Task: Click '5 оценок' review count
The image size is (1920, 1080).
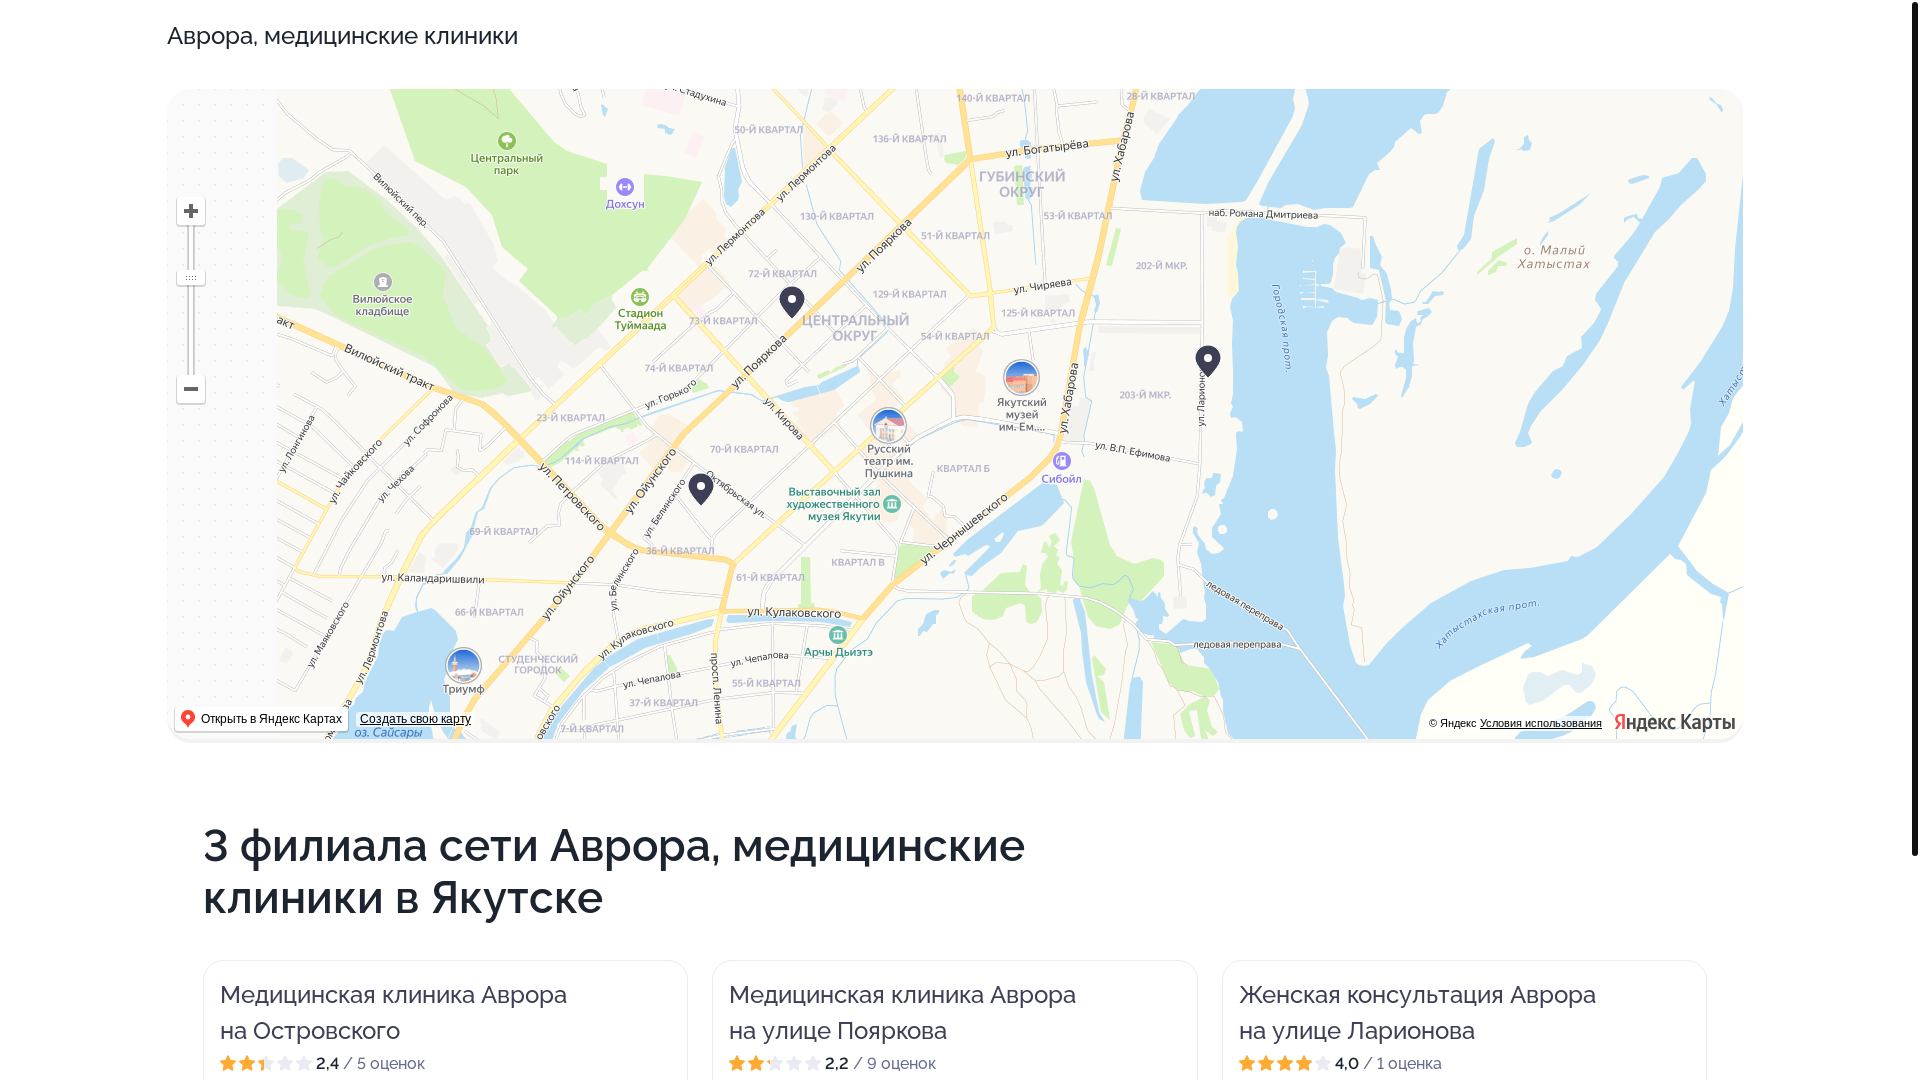Action: click(x=390, y=1063)
